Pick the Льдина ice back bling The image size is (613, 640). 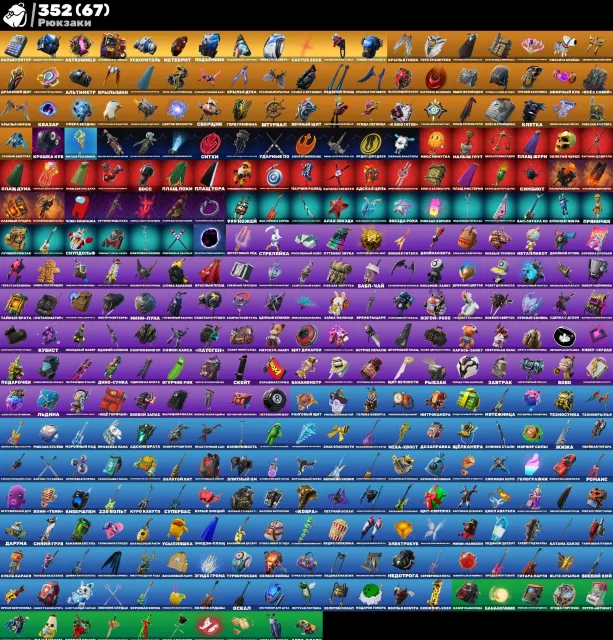click(x=48, y=401)
